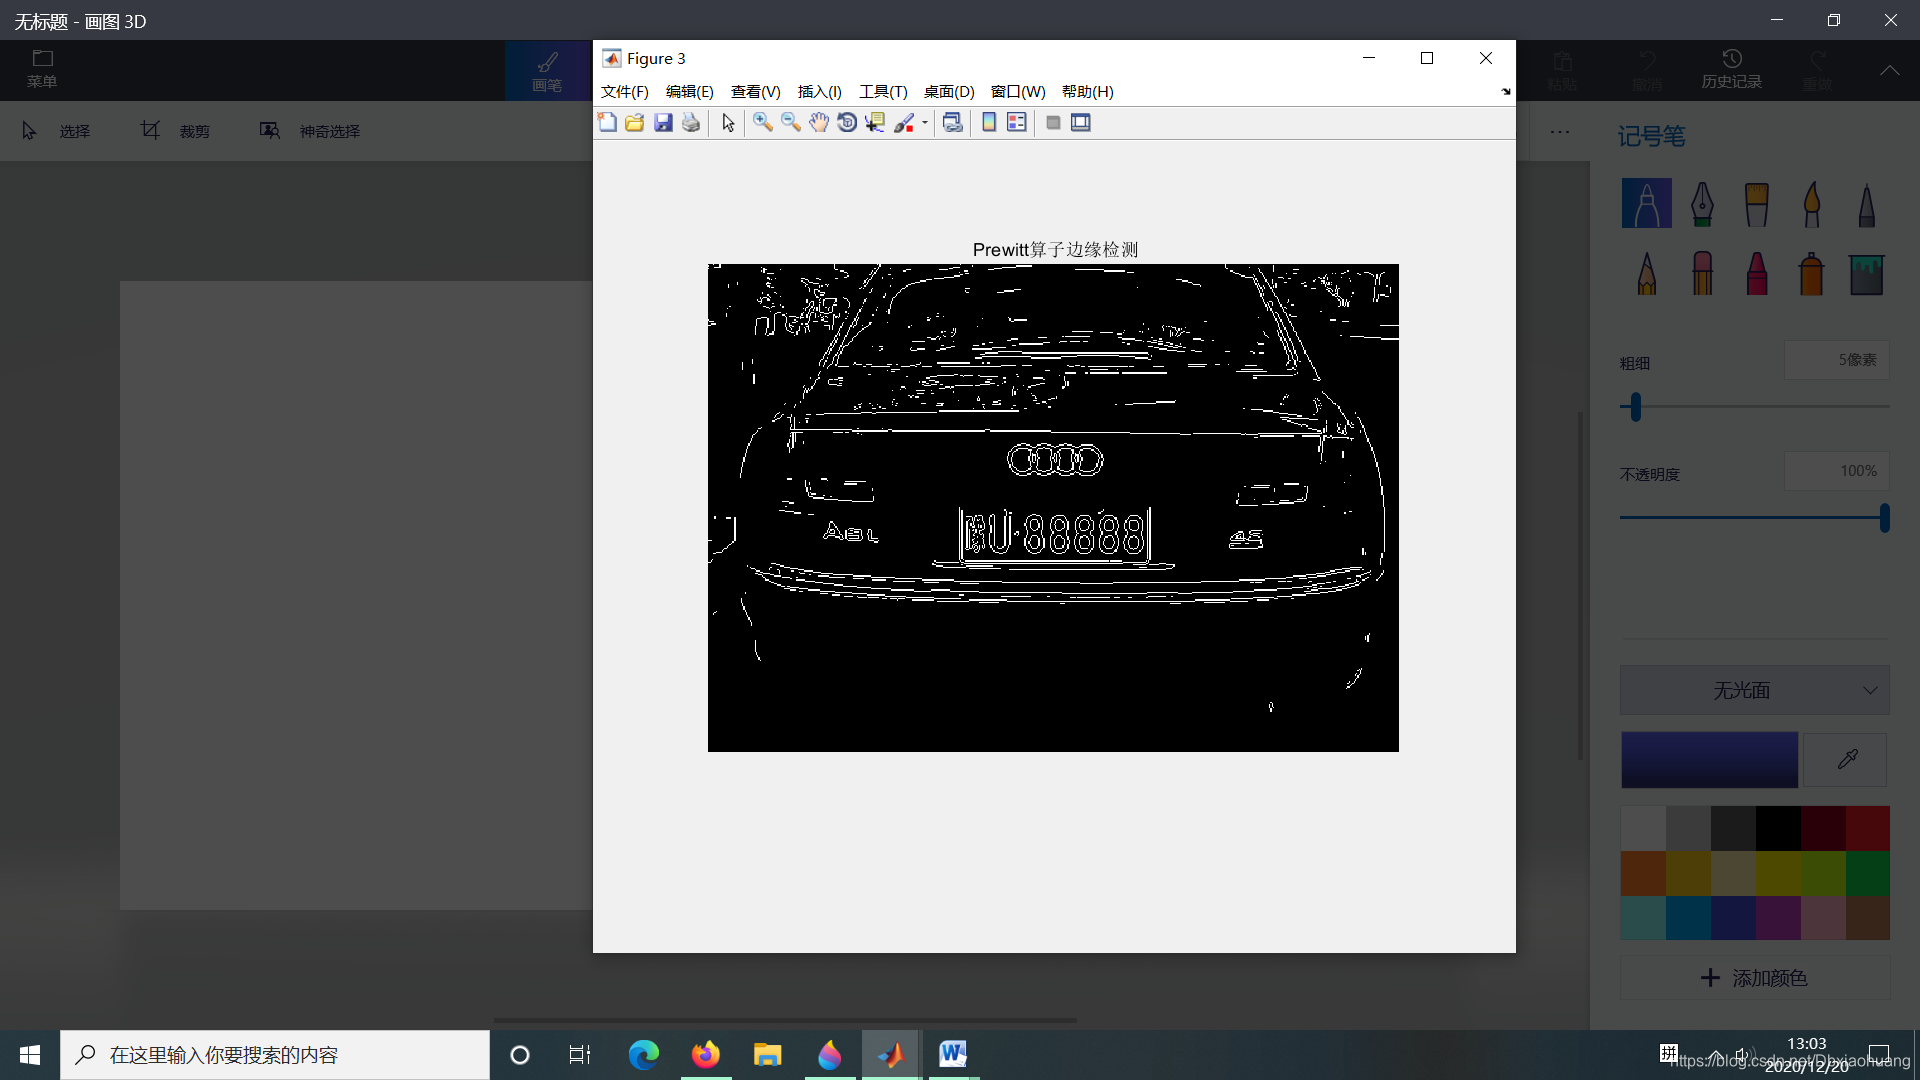Open the 无光面 material dropdown
1920x1080 pixels.
[x=1754, y=690]
